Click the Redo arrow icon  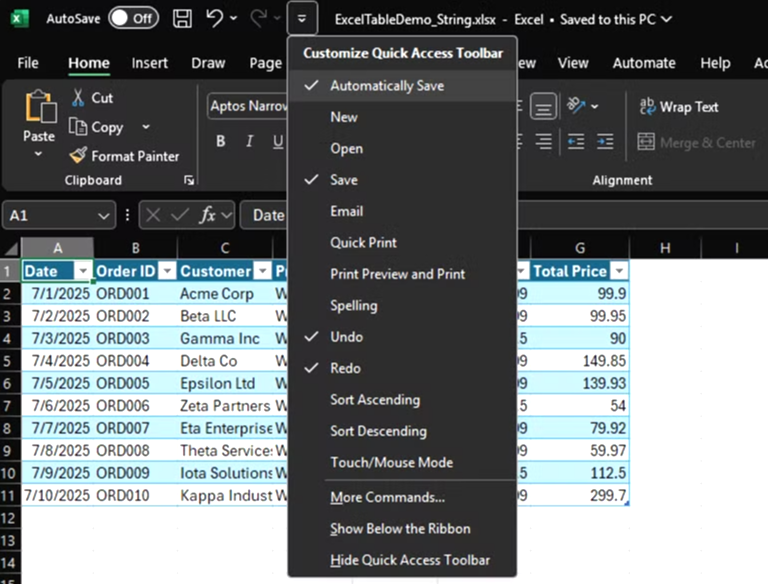258,18
